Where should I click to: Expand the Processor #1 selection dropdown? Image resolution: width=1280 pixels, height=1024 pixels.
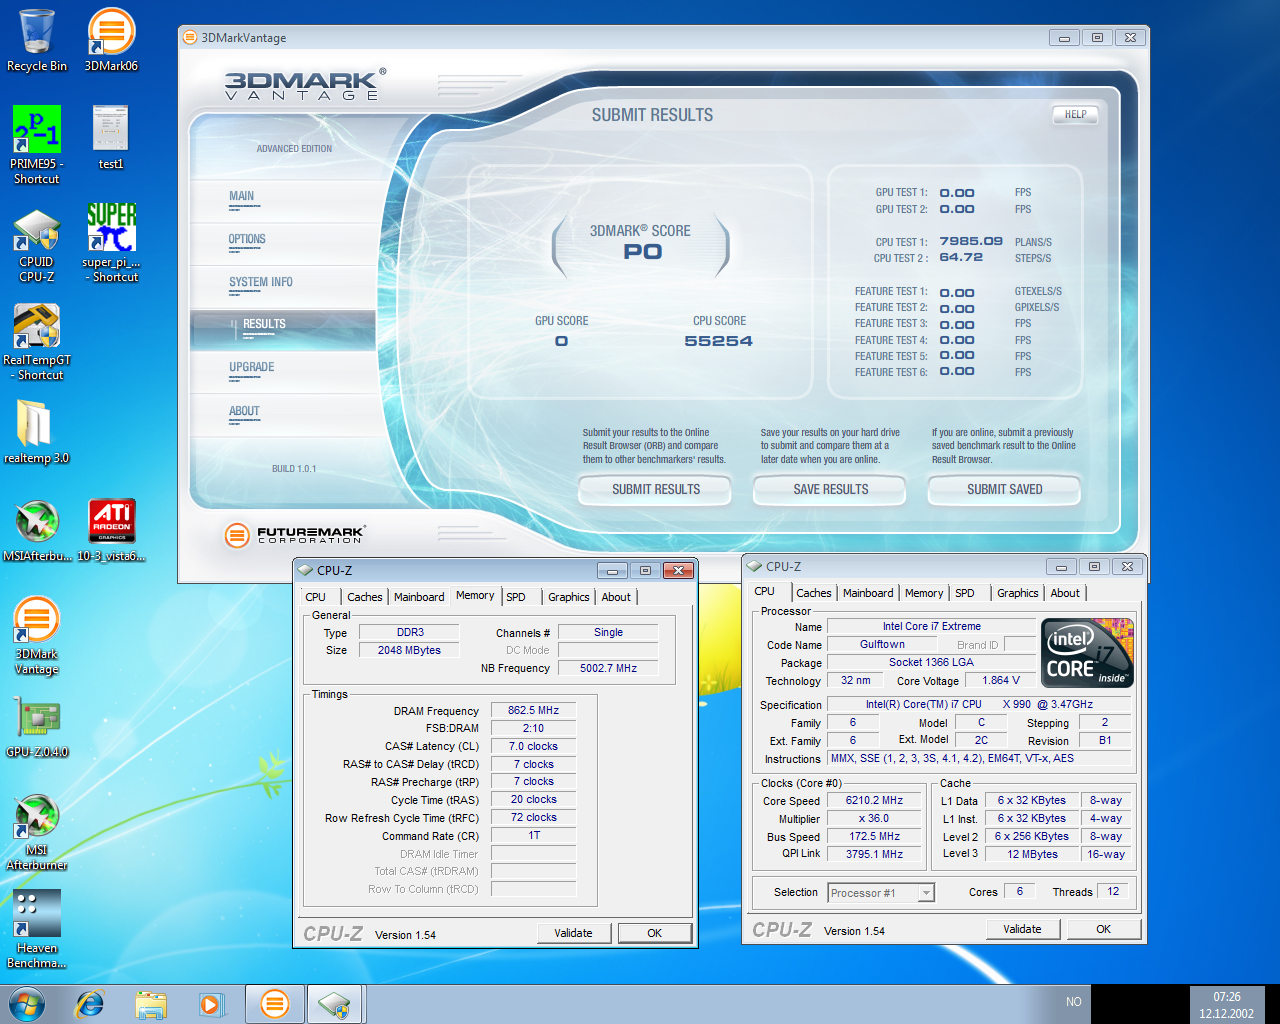[x=926, y=893]
